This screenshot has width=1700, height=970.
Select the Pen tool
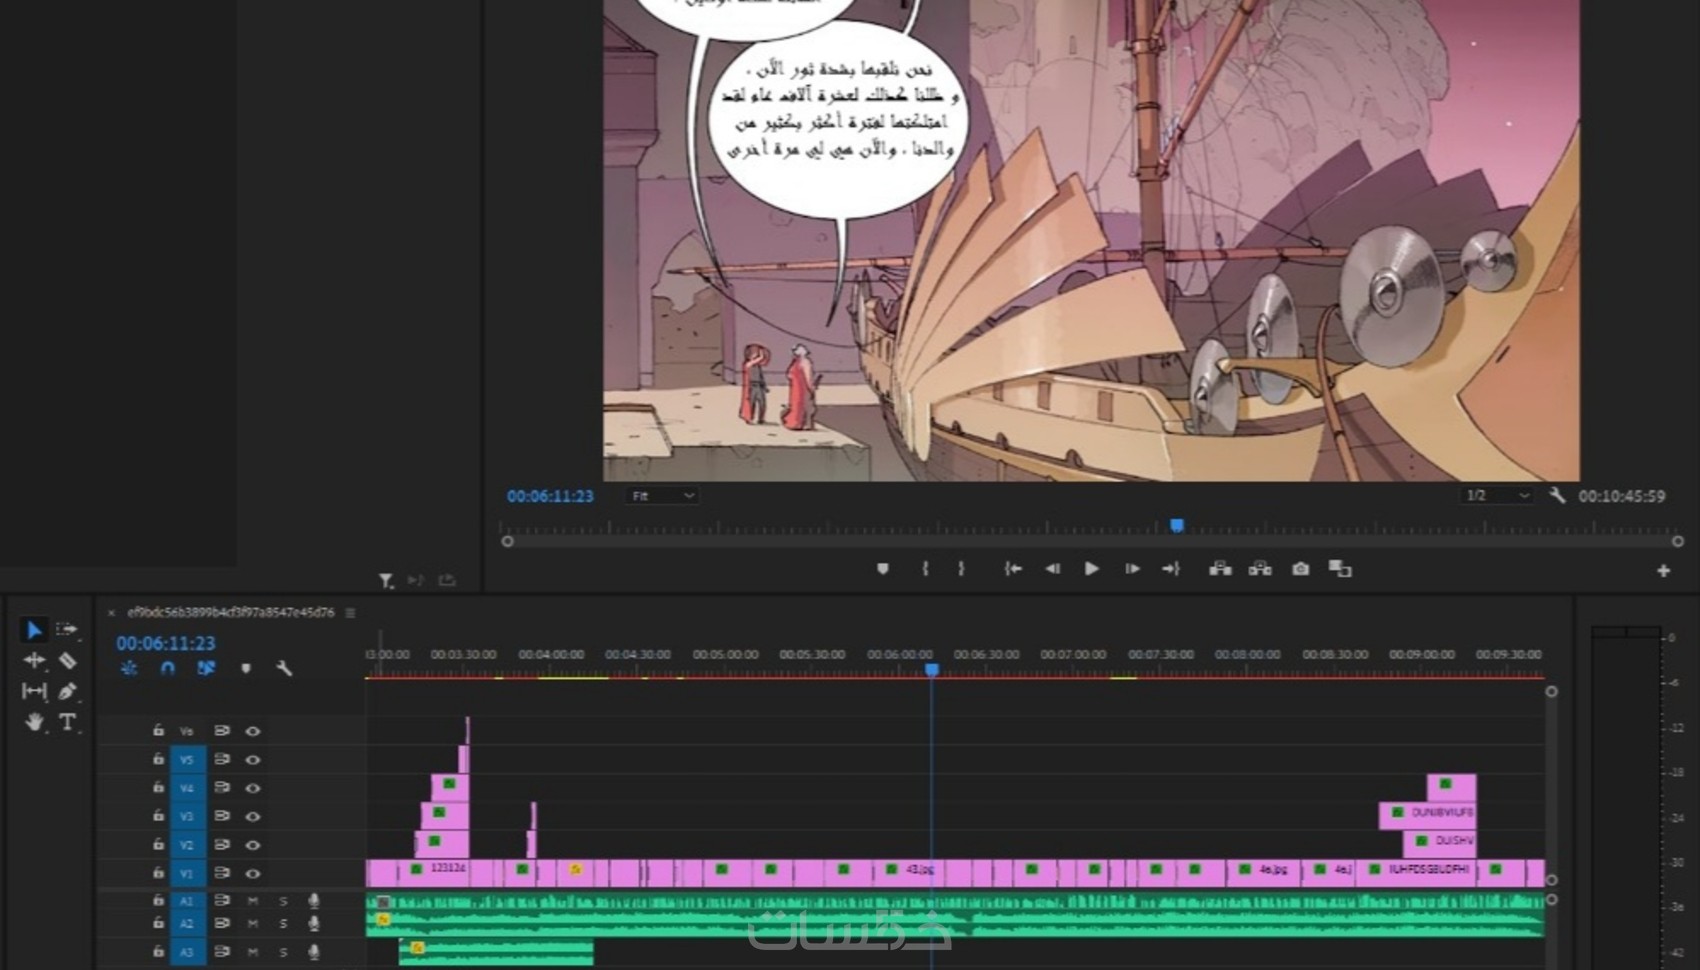tap(67, 691)
